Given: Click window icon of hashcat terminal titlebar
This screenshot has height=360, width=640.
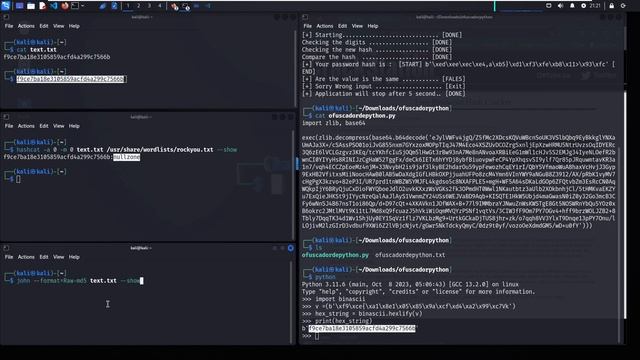Looking at the screenshot, I should pos(6,117).
